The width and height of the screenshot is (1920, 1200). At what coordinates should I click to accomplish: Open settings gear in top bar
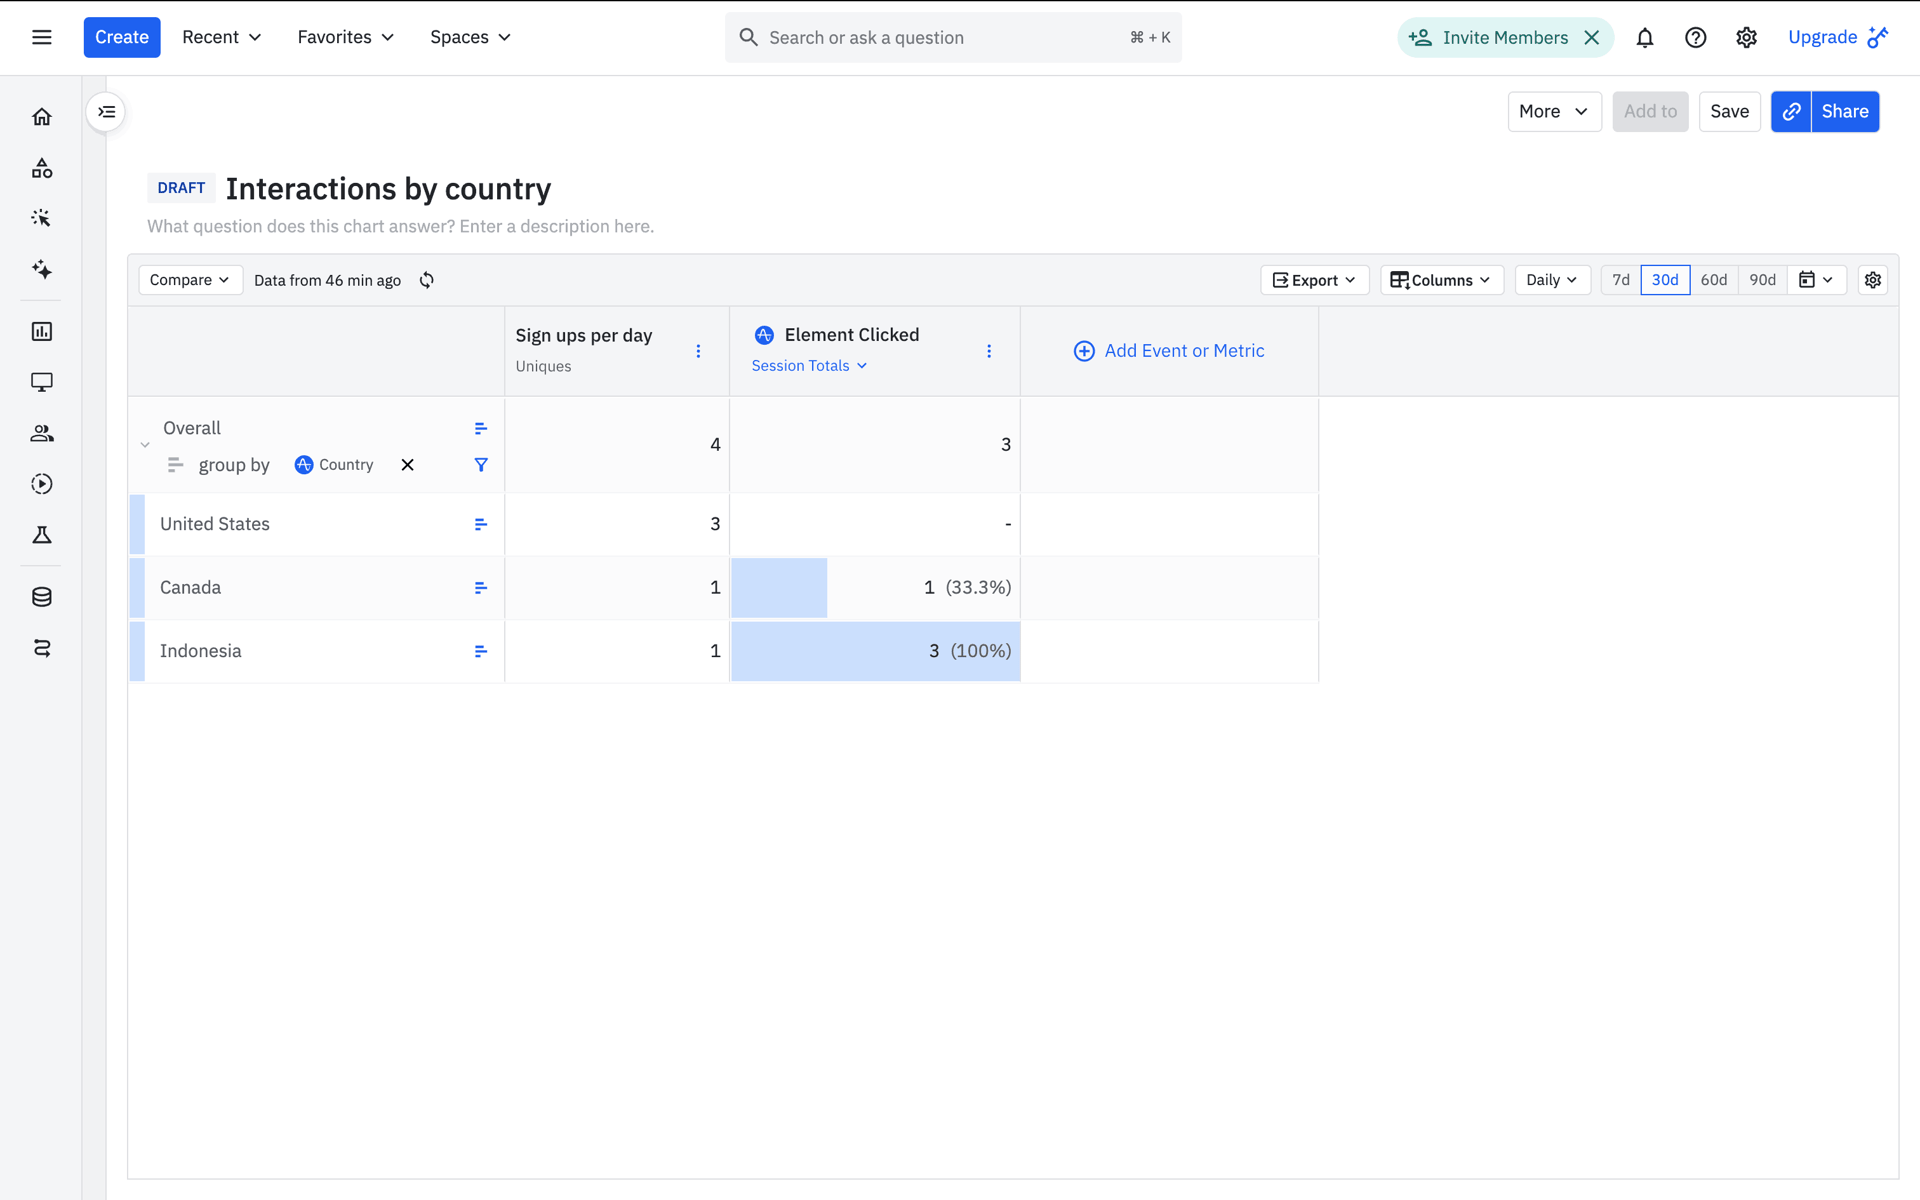click(1746, 38)
